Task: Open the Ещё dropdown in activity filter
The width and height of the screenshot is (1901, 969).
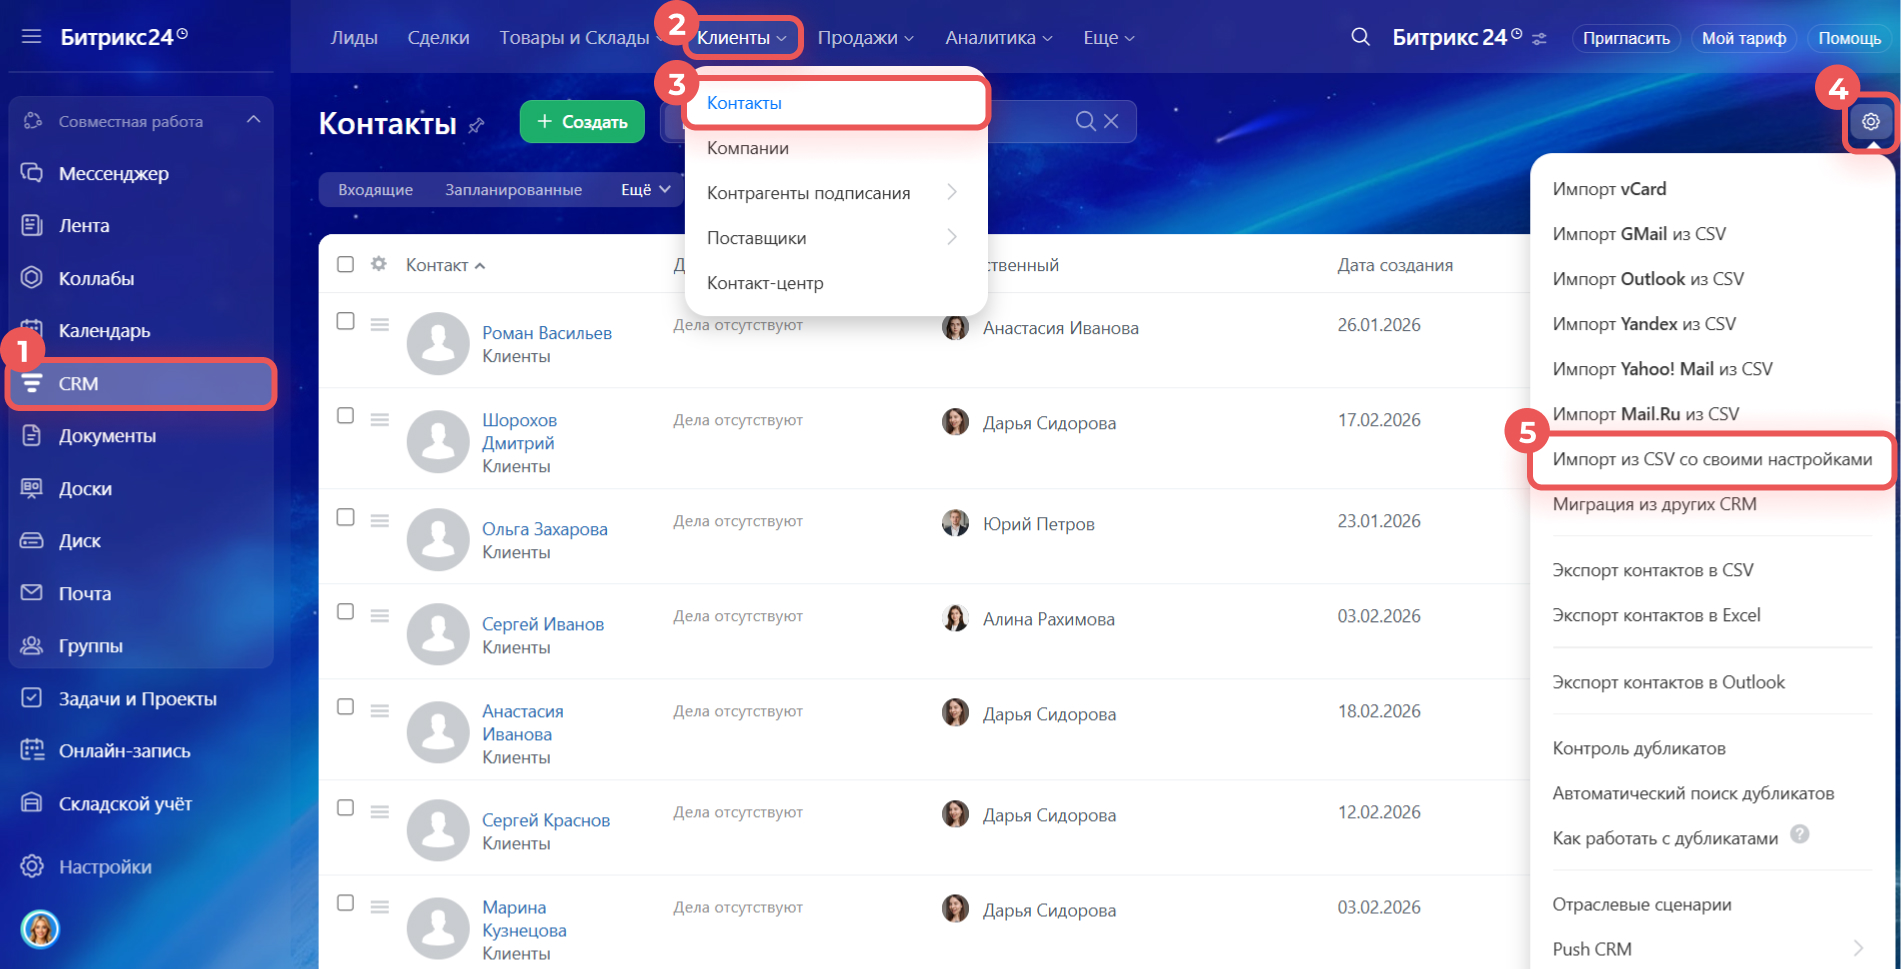Action: coord(645,189)
